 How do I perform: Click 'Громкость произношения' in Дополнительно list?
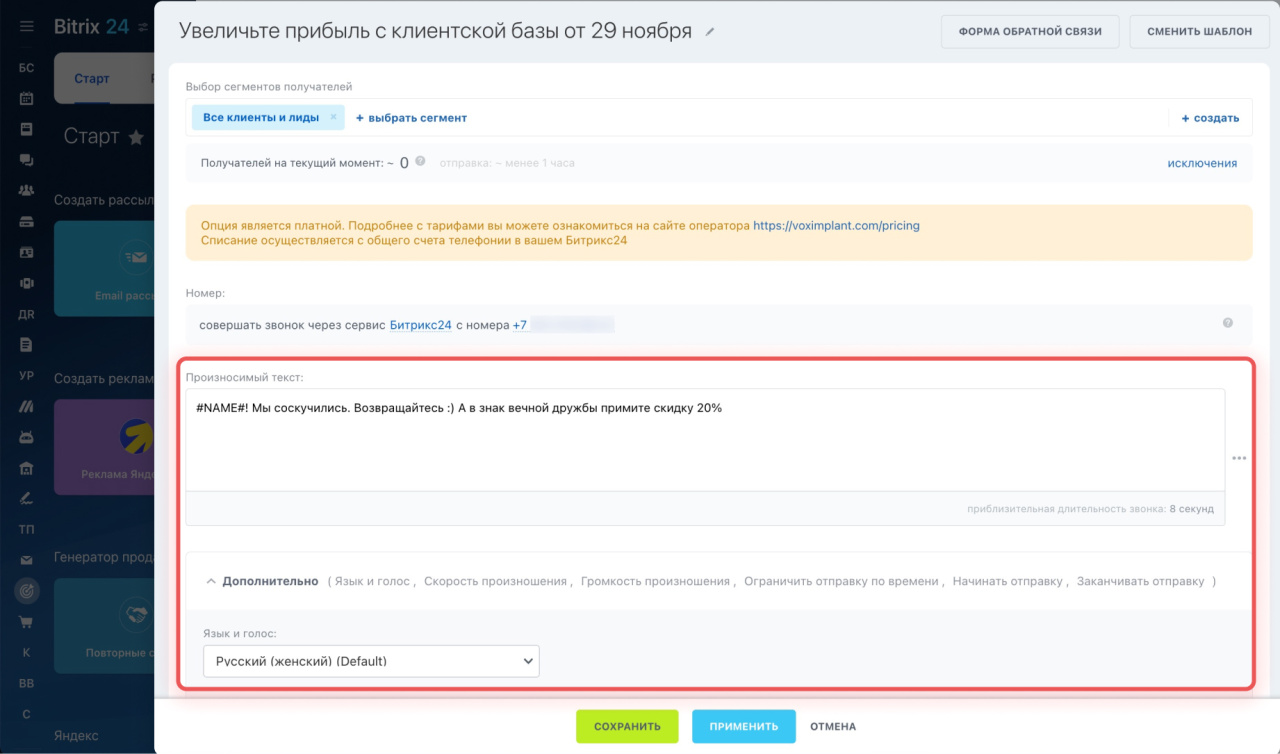(655, 581)
